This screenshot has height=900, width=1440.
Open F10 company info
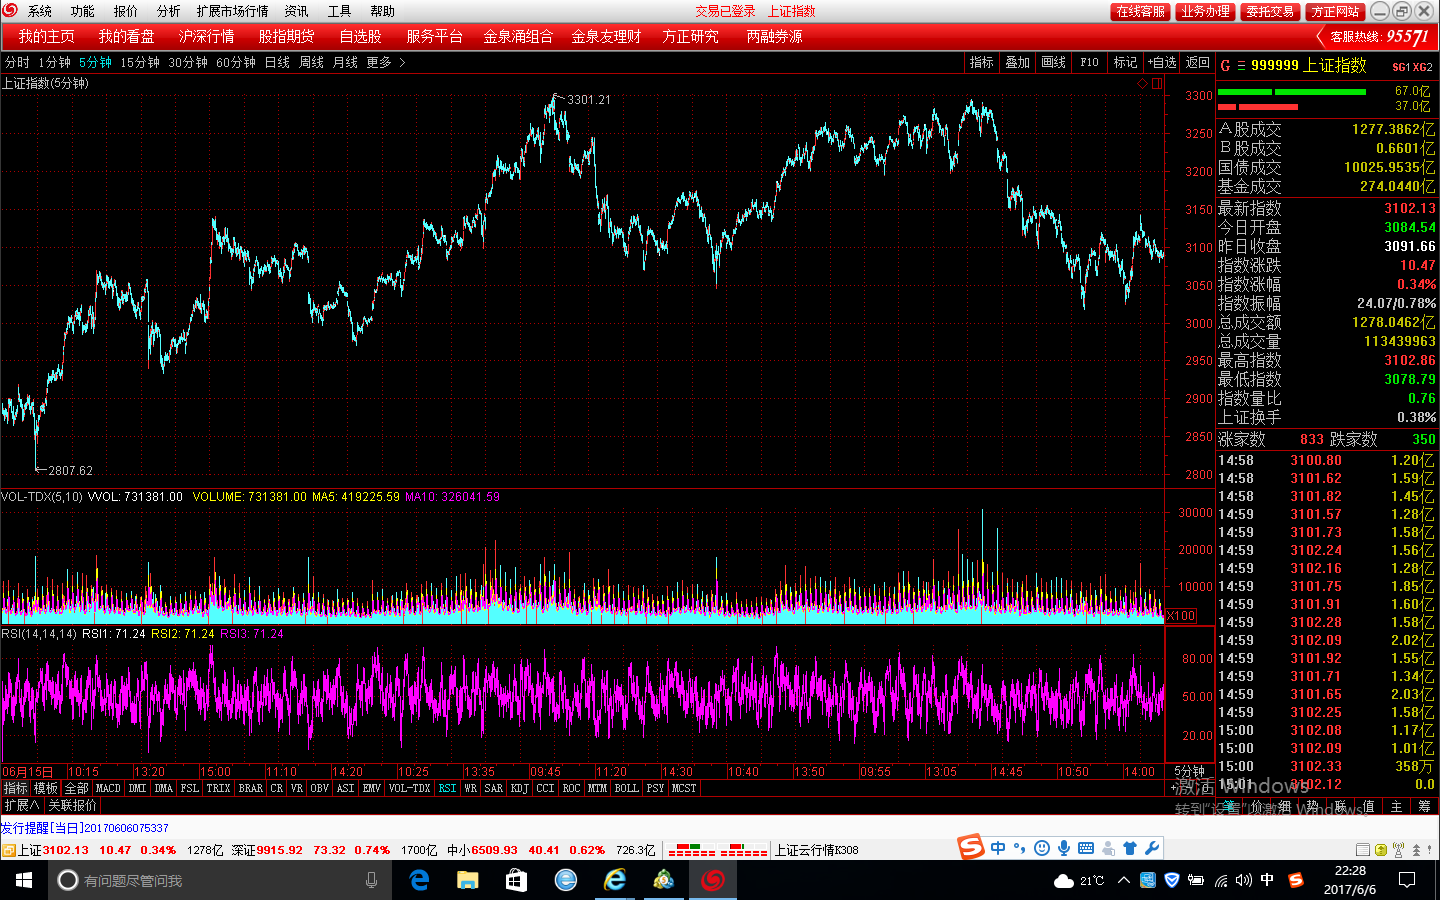click(1090, 62)
